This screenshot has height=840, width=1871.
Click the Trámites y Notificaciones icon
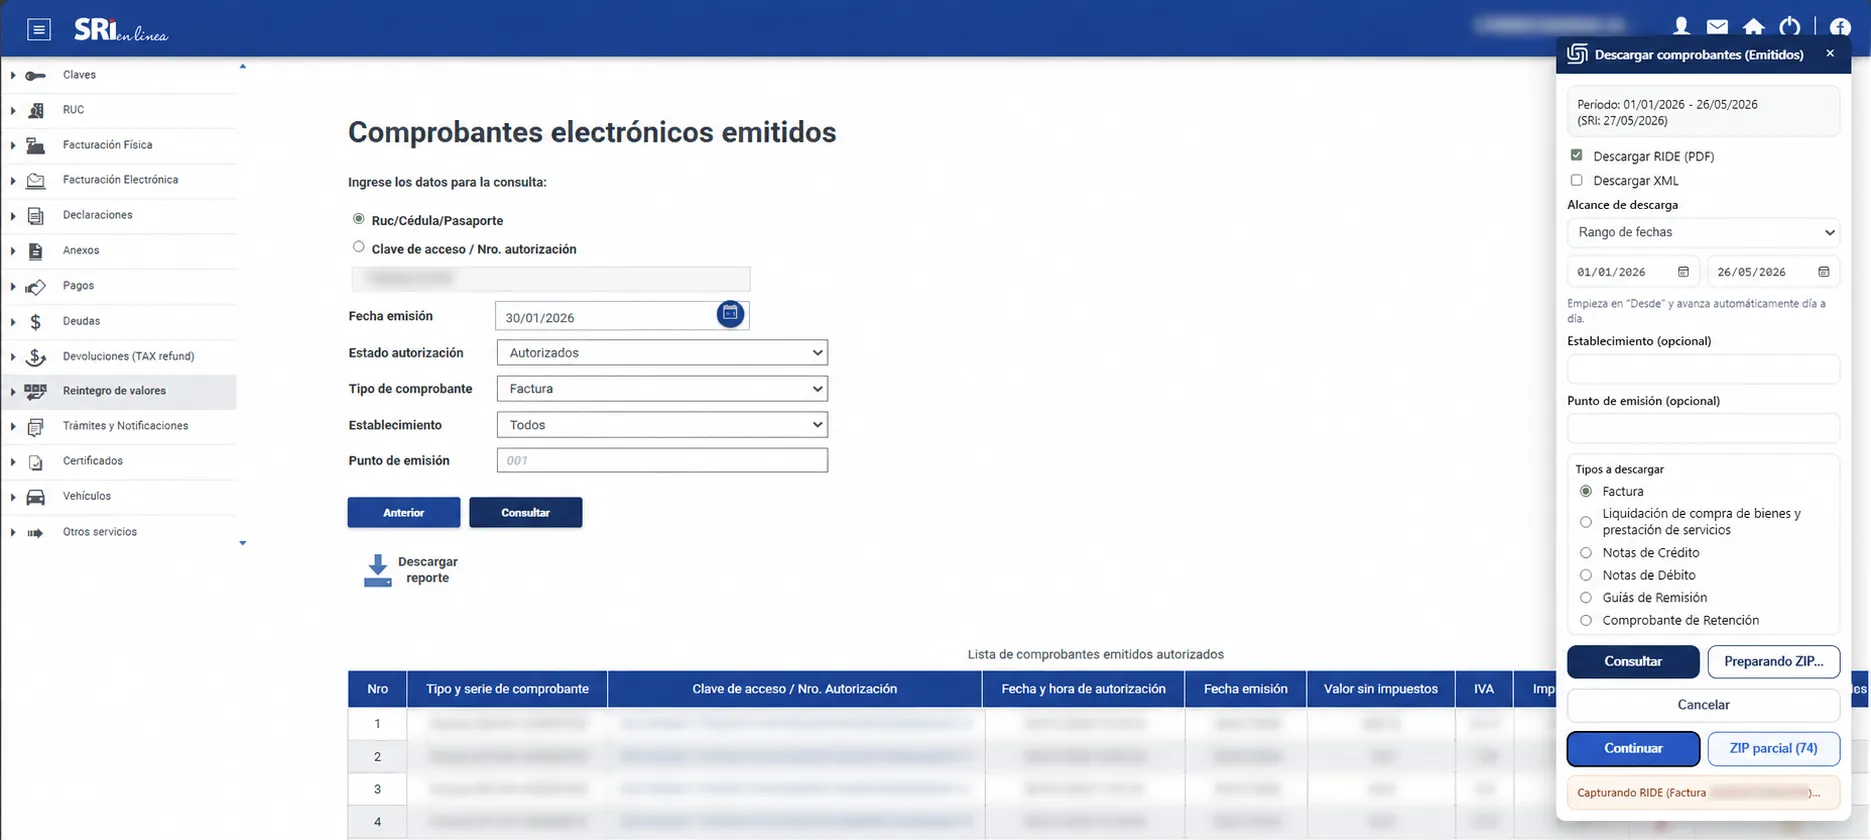(35, 427)
